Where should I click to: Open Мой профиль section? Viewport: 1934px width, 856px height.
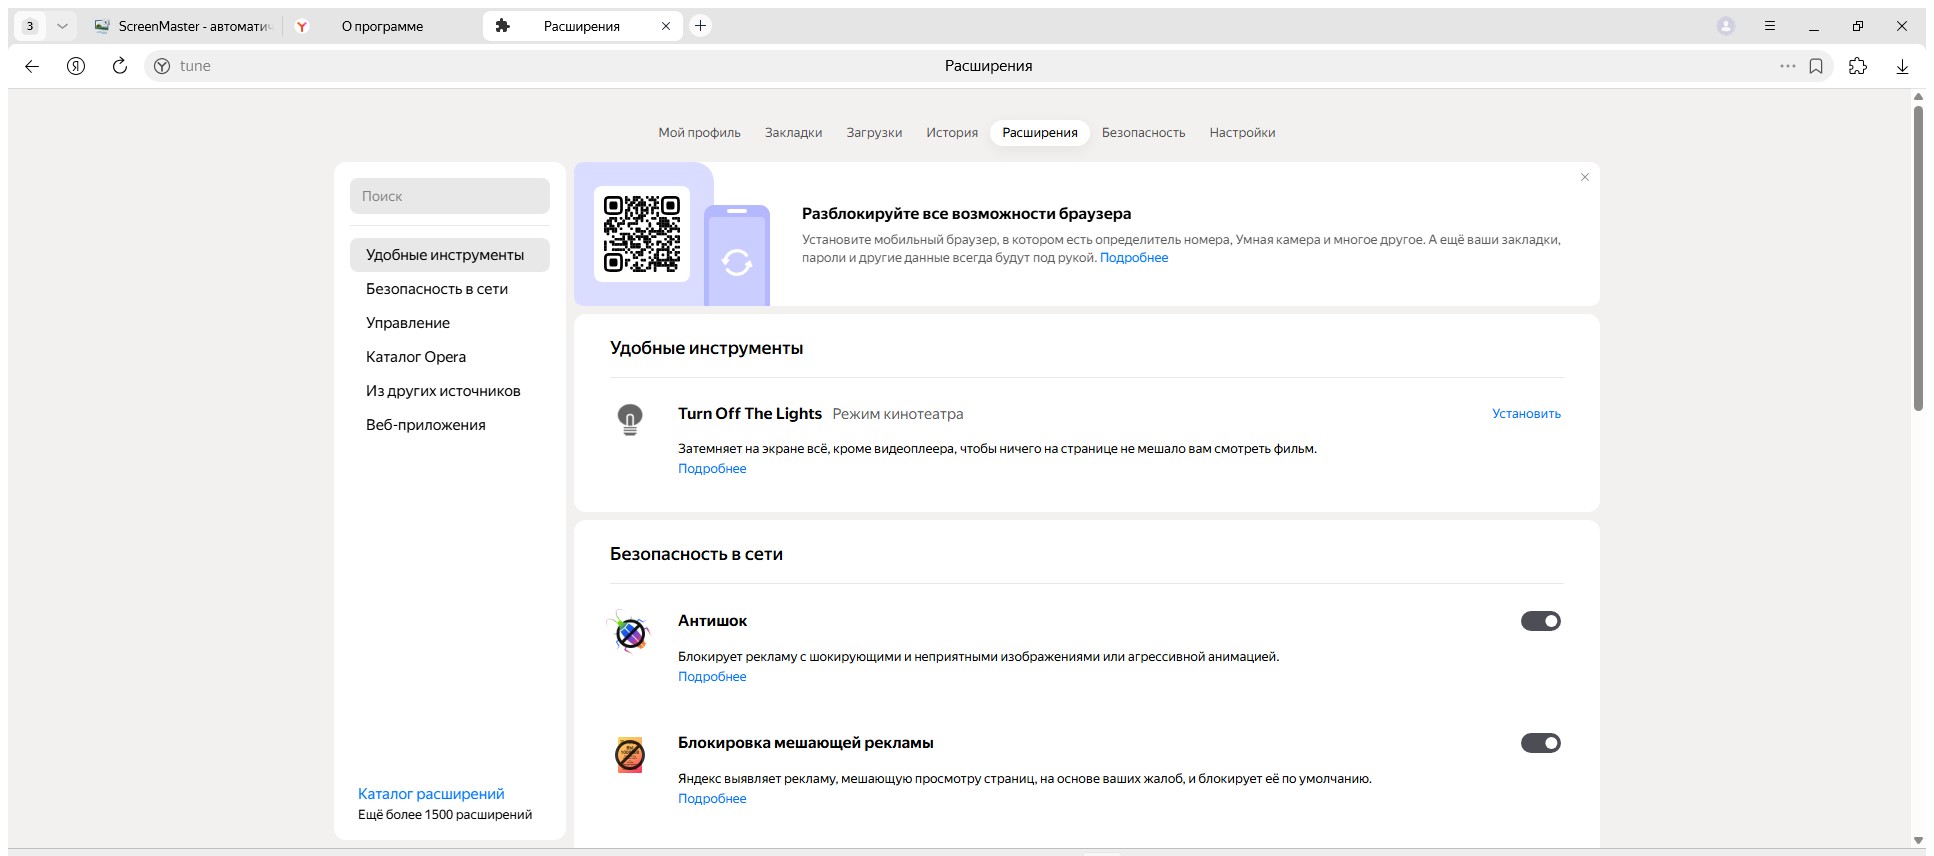click(x=699, y=133)
